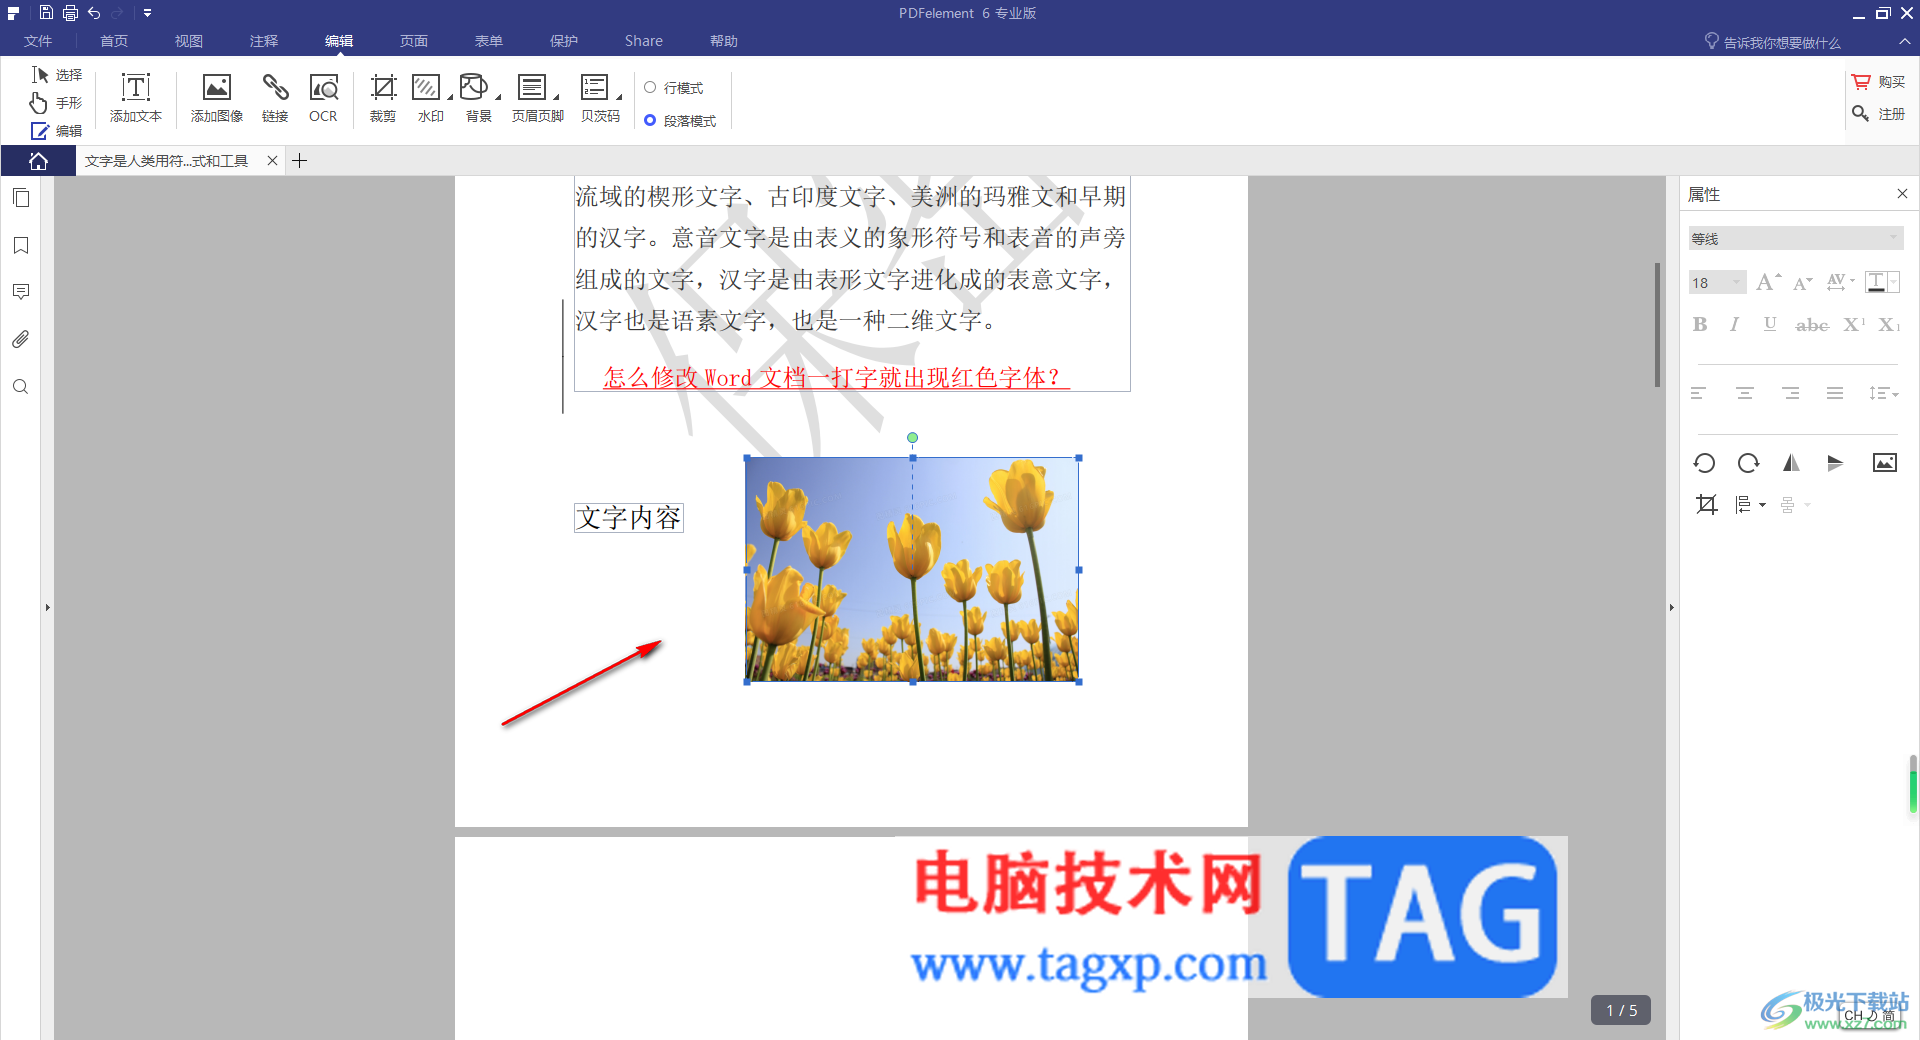1920x1040 pixels.
Task: Open the Share ribbon tab
Action: pyautogui.click(x=644, y=41)
